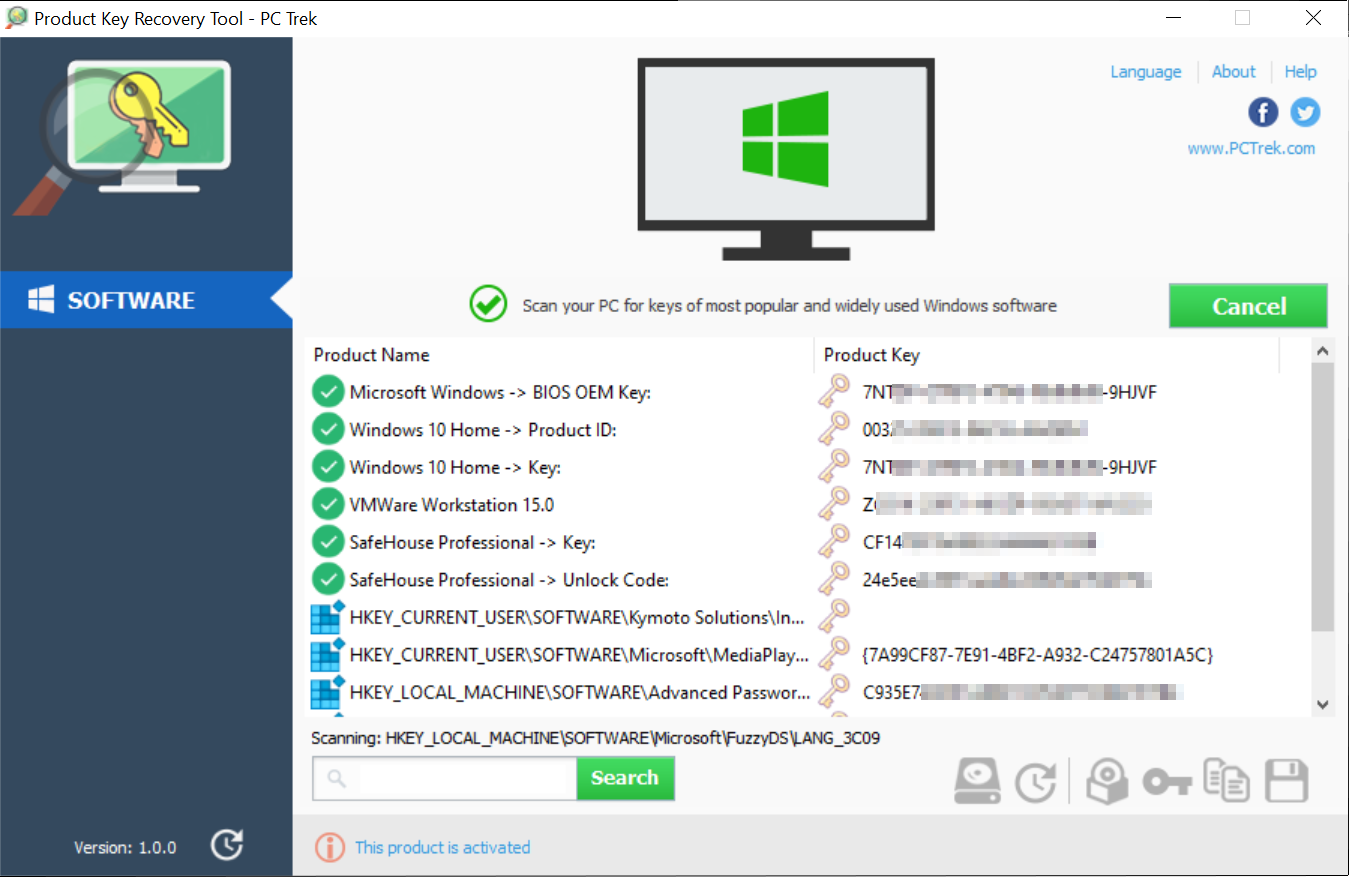Click key icon in SafeHouse Unlock Code row
The height and width of the screenshot is (877, 1349).
834,579
